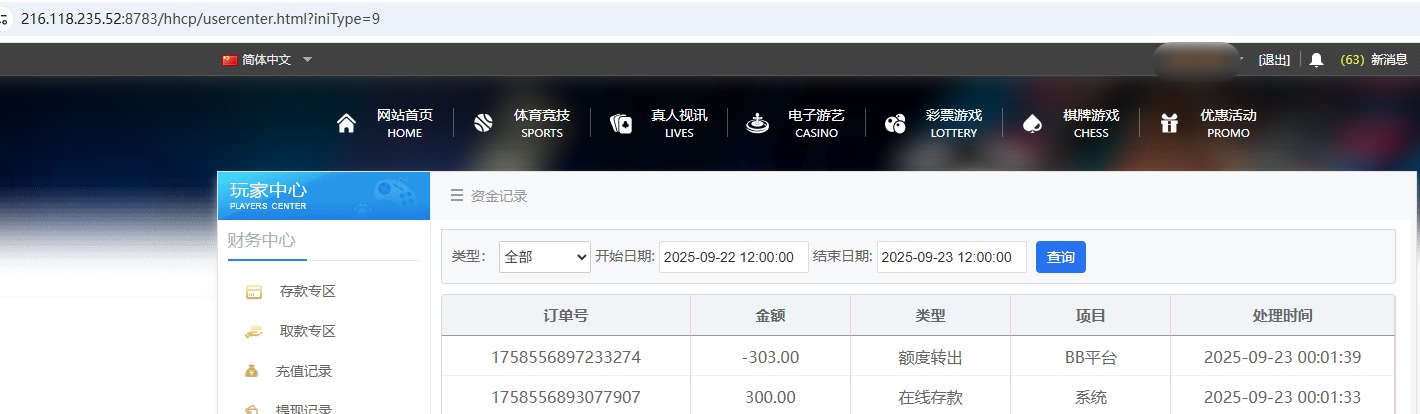Click the 查询 search button
This screenshot has height=414, width=1420.
coord(1061,257)
